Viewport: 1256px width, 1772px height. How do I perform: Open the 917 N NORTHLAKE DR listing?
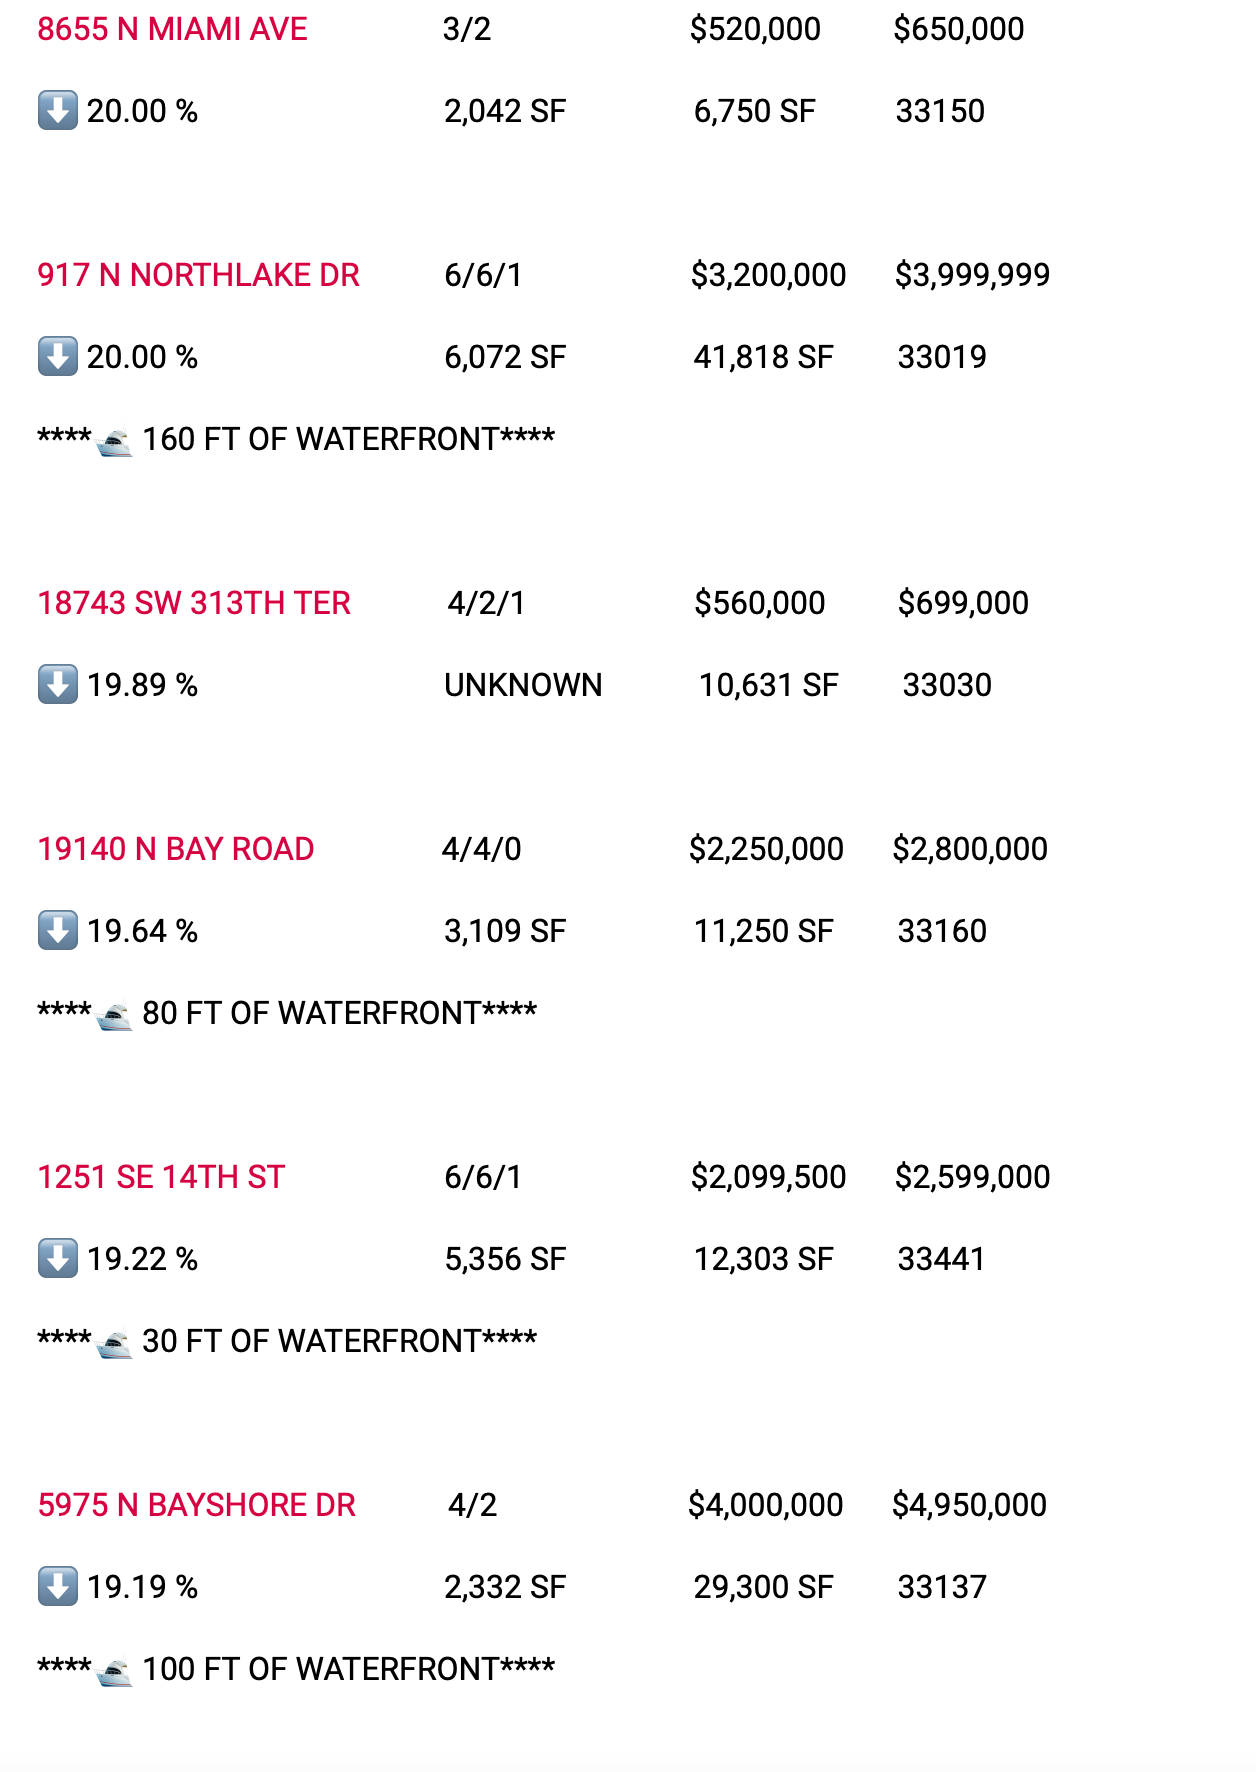[198, 275]
